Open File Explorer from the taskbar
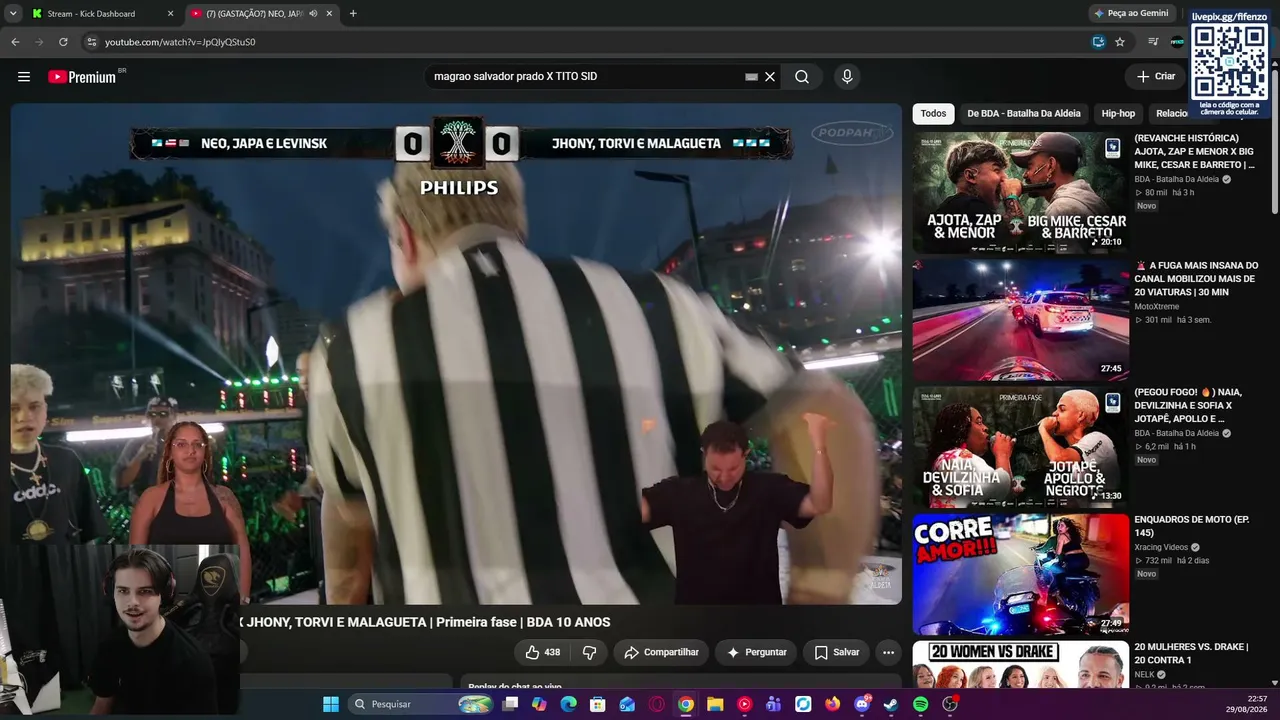 (715, 704)
